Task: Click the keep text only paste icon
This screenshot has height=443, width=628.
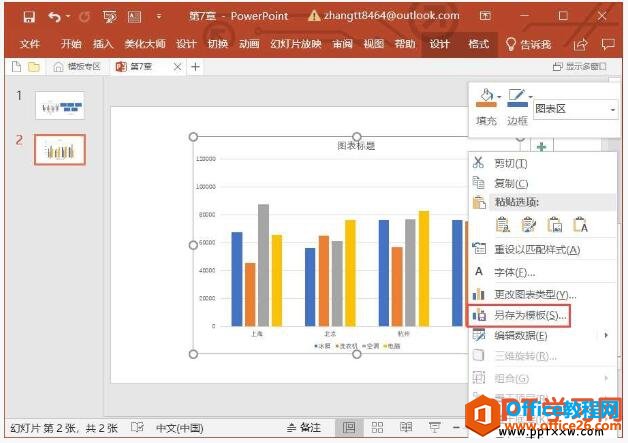Action: (x=580, y=225)
